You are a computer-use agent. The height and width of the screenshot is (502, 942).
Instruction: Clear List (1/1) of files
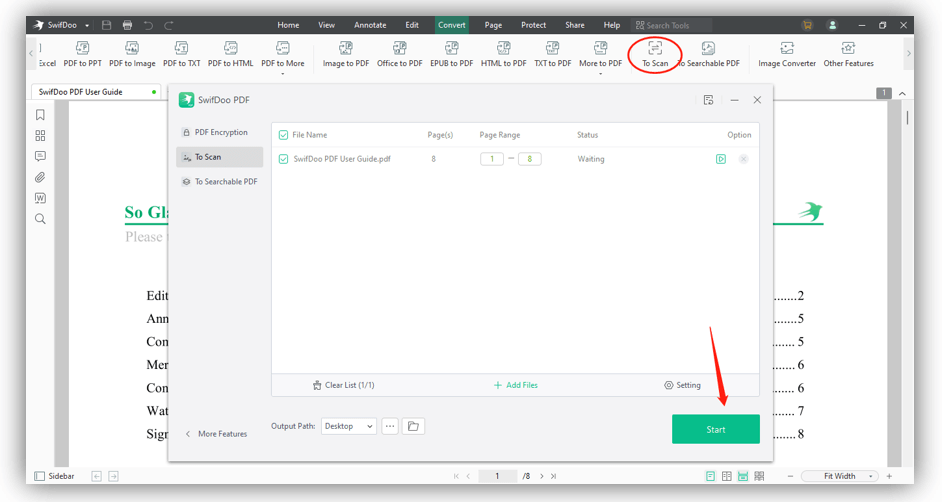click(344, 385)
